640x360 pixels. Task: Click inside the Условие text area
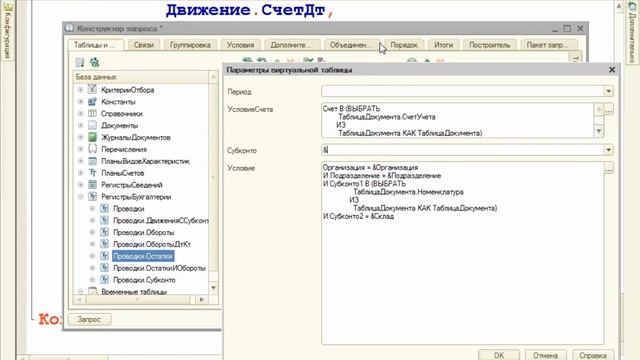pos(463,253)
